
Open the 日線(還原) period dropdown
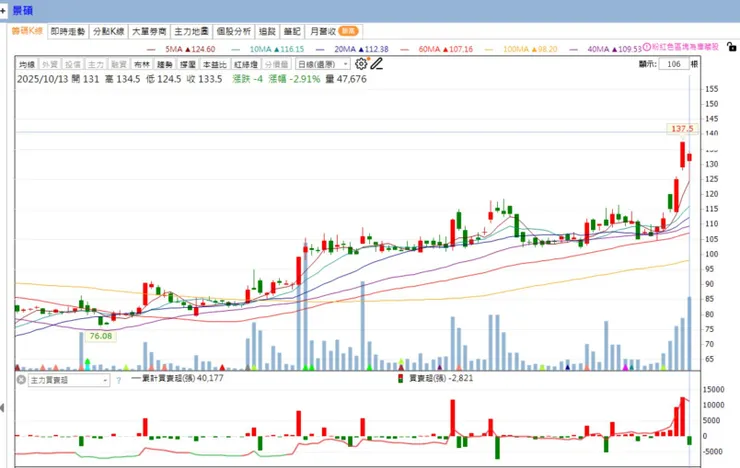point(323,64)
